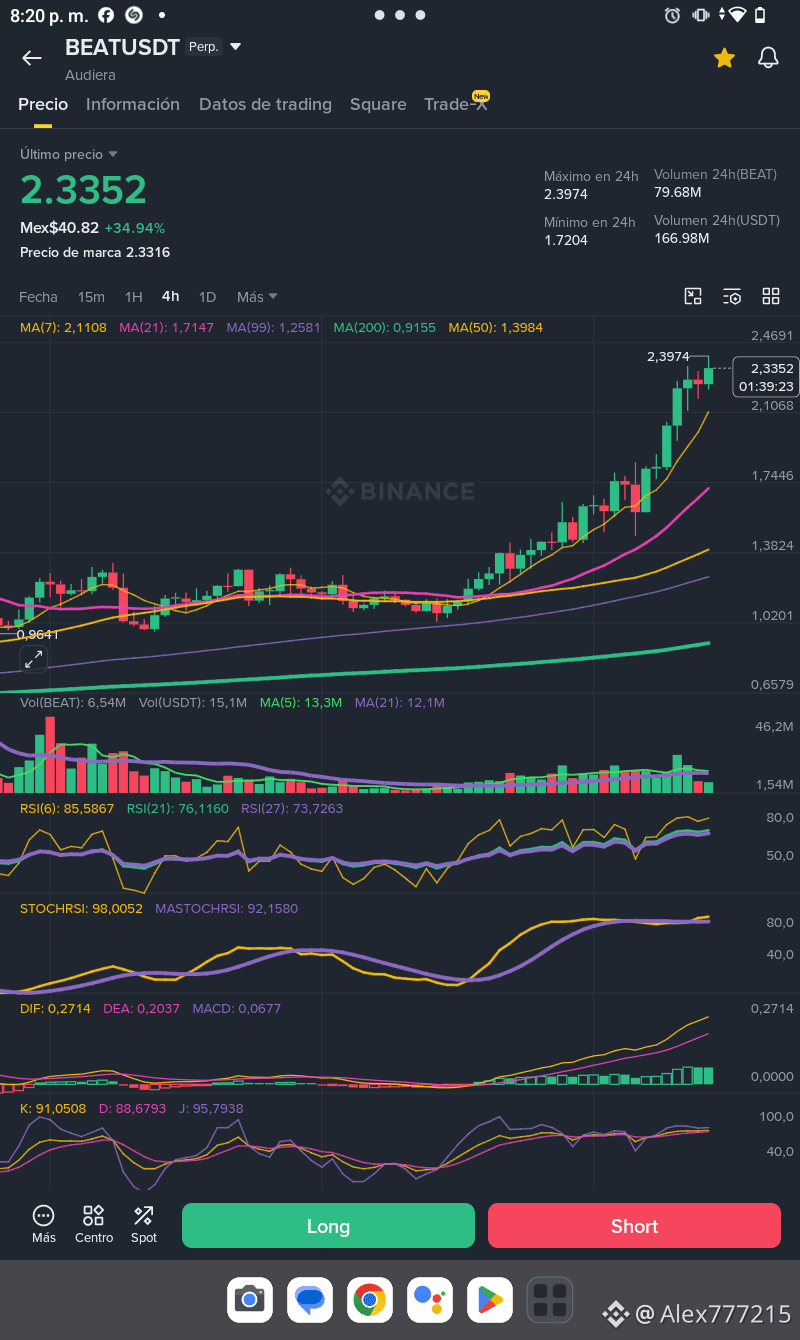This screenshot has width=800, height=1340.
Task: Click the Precio de marca 2.3316 text
Action: click(95, 252)
